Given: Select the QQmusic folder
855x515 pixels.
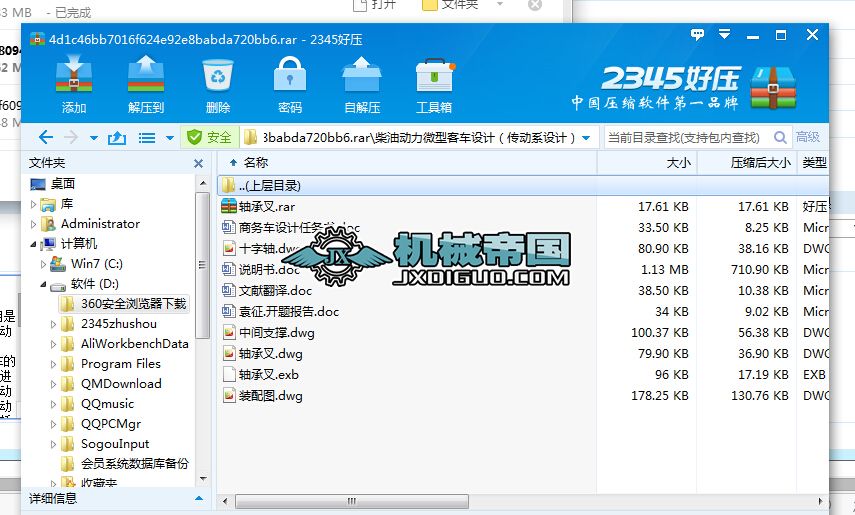Looking at the screenshot, I should [x=107, y=404].
